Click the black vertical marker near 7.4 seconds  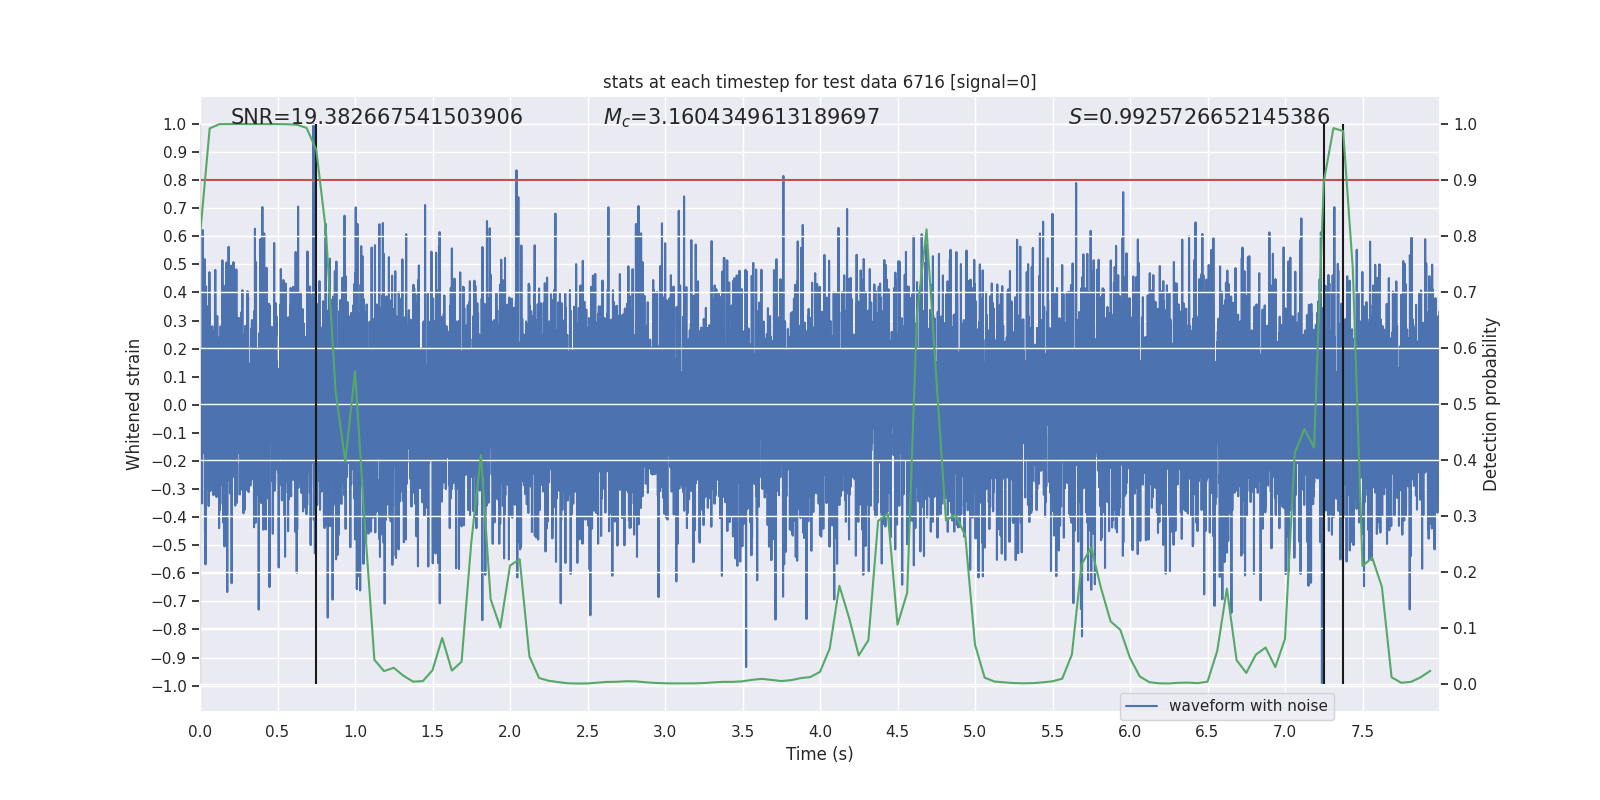[1343, 404]
